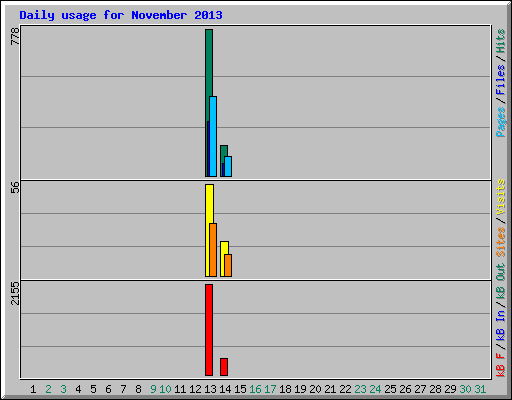This screenshot has height=400, width=512.
Task: Click the cyan Pages bar for day 14
Action: [228, 166]
